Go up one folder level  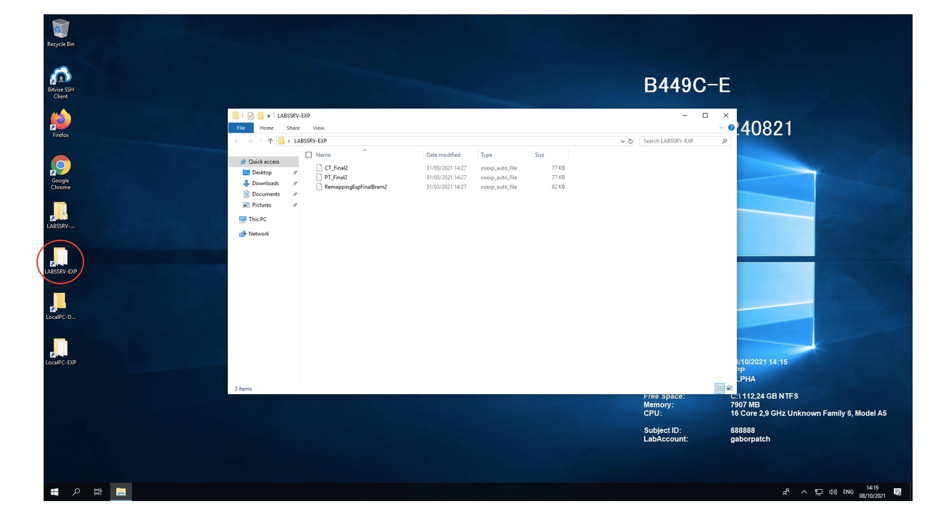(270, 141)
